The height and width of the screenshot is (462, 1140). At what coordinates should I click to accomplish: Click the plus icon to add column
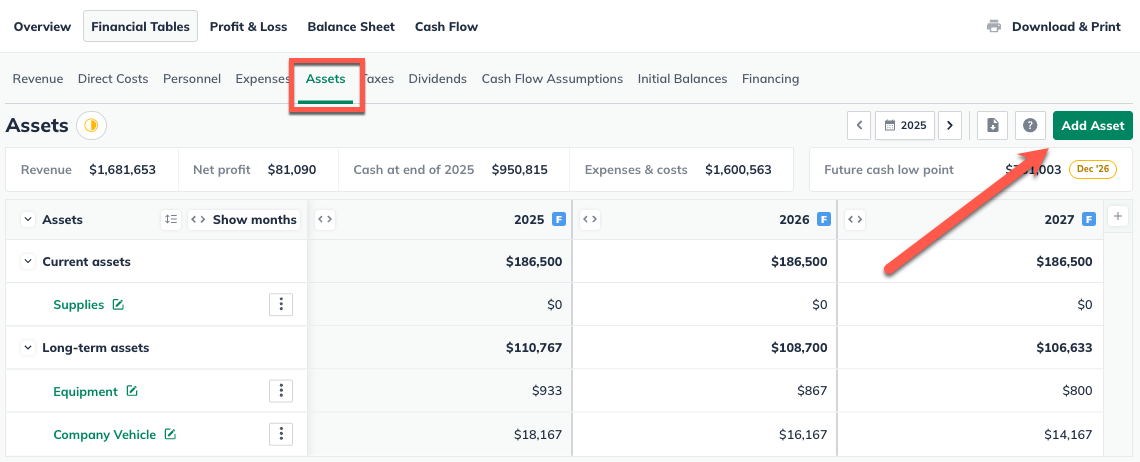point(1118,216)
